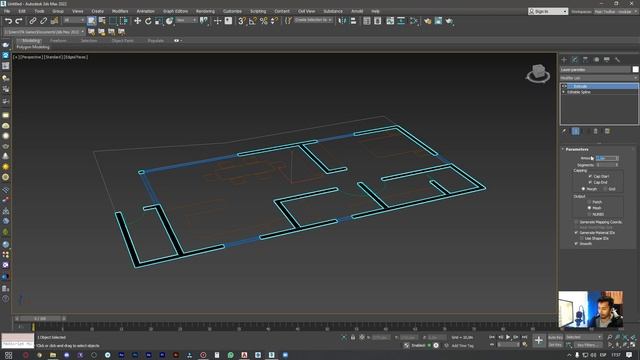The height and width of the screenshot is (360, 640).
Task: Activate the Unlink Selection tool
Action: click(x=43, y=20)
